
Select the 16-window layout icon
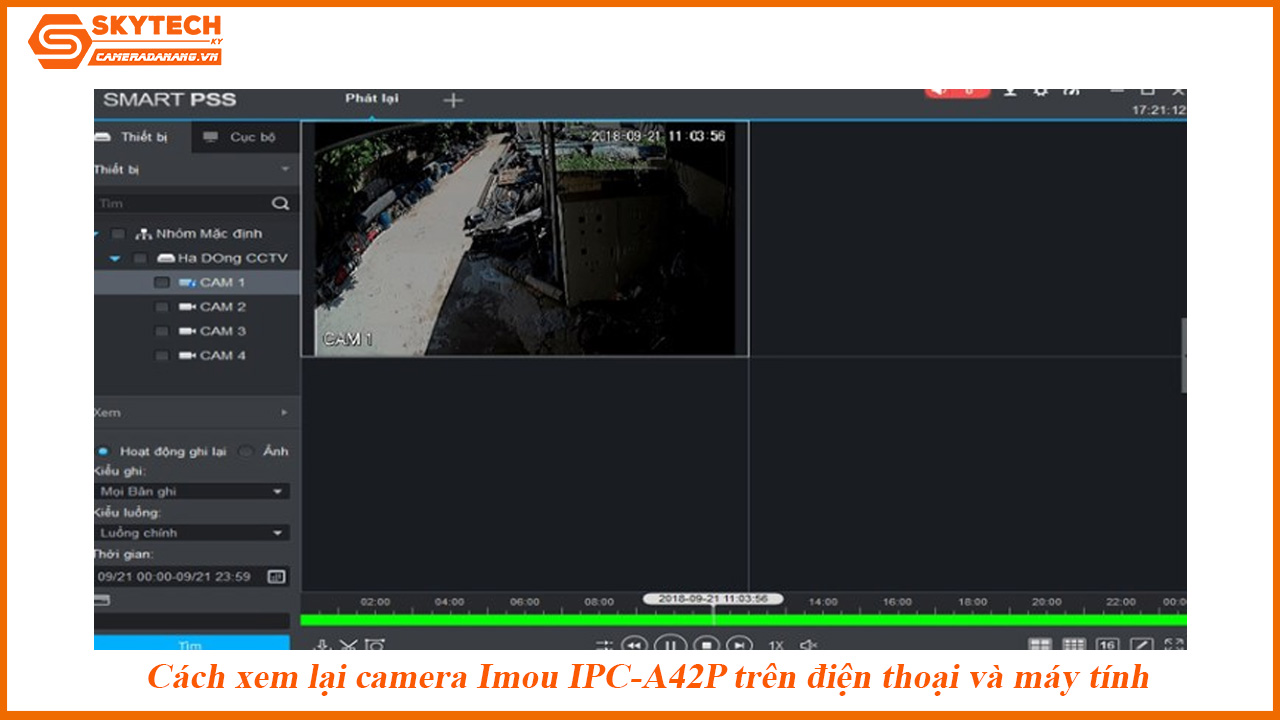(1107, 645)
